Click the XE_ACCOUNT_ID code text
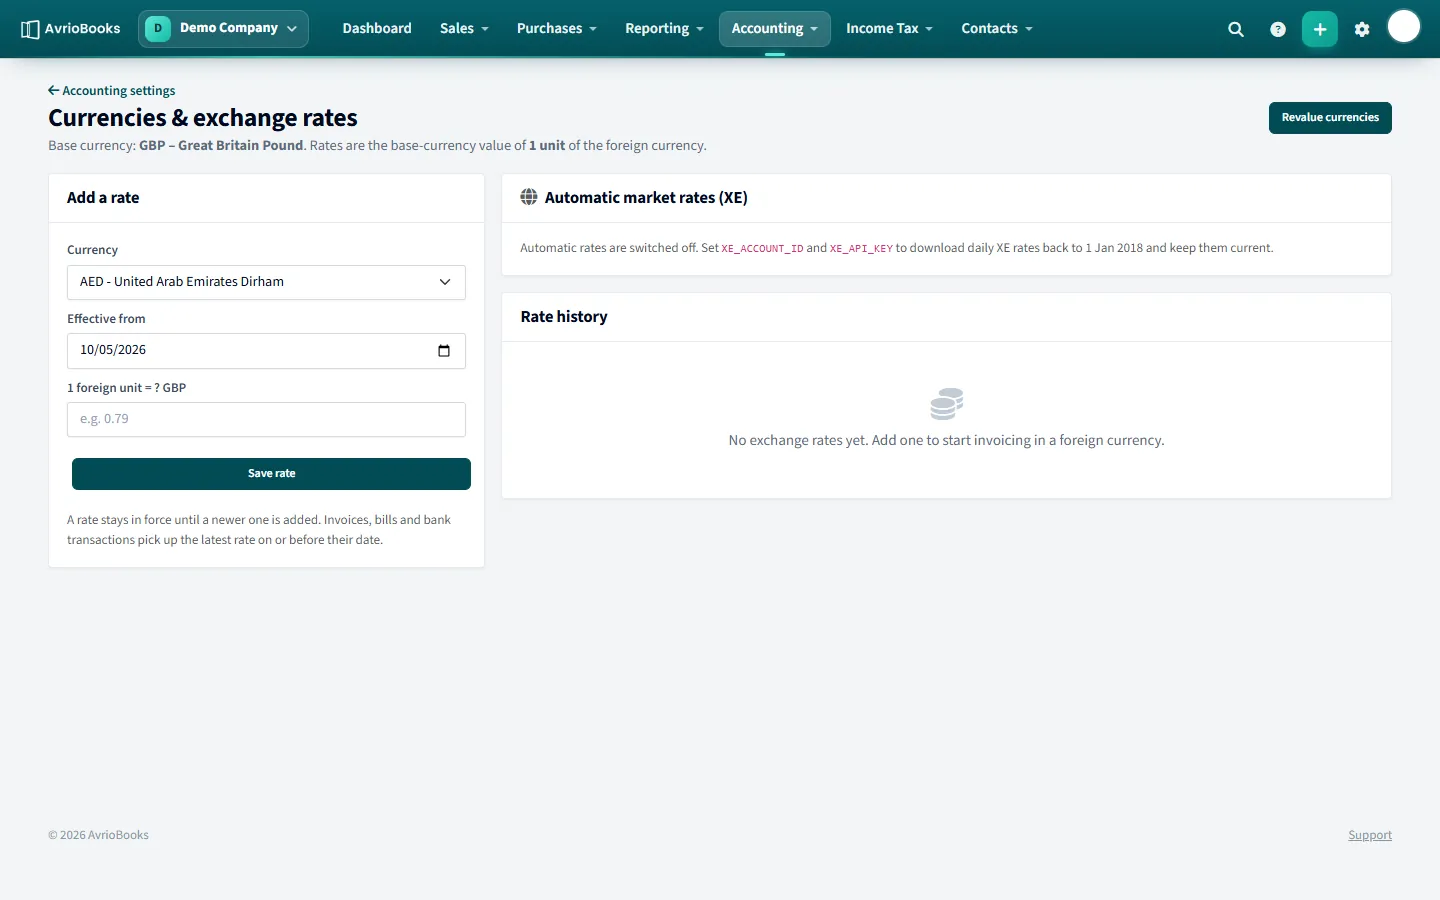 coord(762,249)
